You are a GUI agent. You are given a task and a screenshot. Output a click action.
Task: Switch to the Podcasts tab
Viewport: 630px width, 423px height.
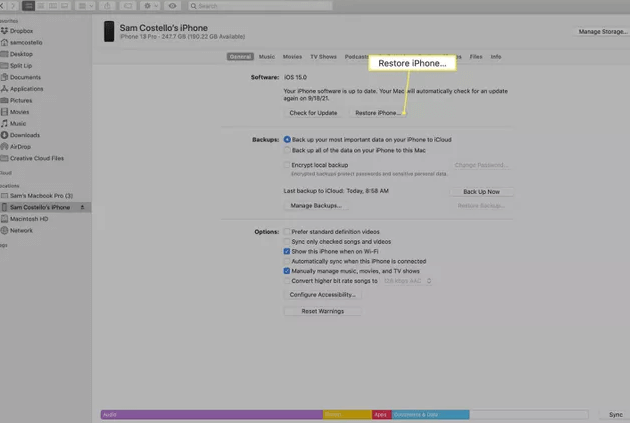(x=356, y=57)
